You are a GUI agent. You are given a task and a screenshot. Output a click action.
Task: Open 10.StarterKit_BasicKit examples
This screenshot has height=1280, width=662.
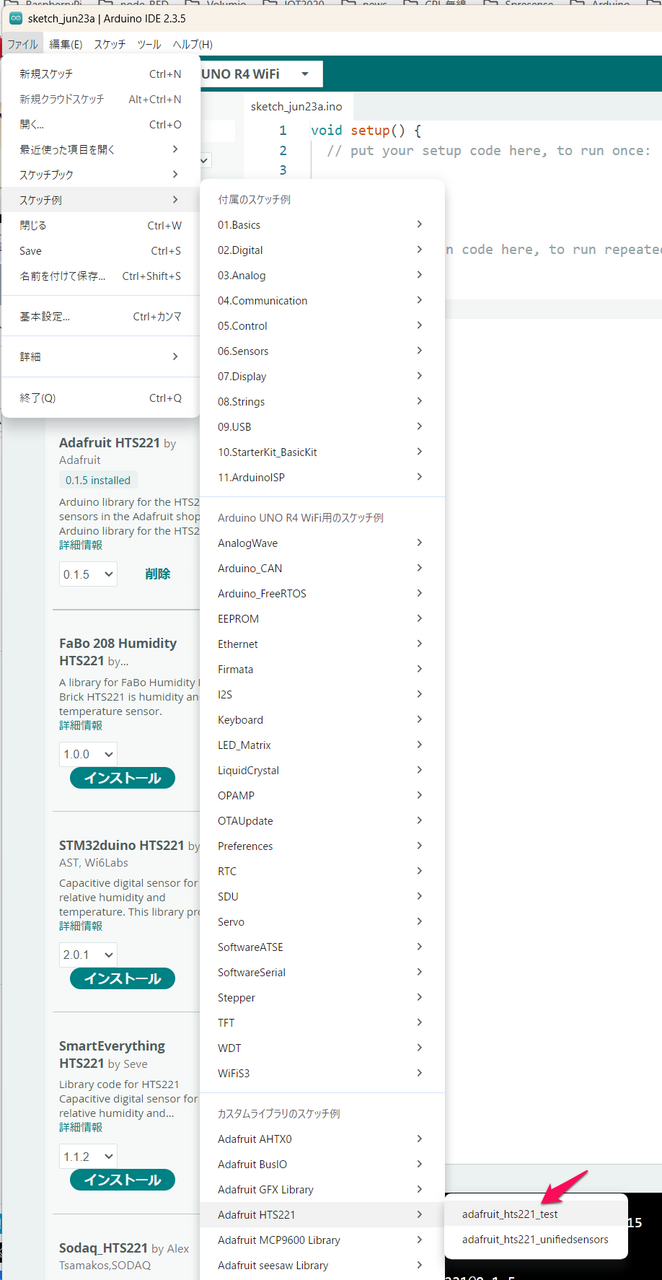tap(322, 452)
